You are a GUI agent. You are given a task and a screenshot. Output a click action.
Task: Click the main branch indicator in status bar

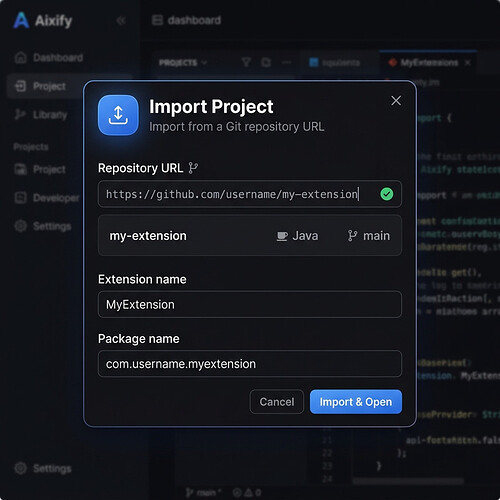tap(203, 492)
